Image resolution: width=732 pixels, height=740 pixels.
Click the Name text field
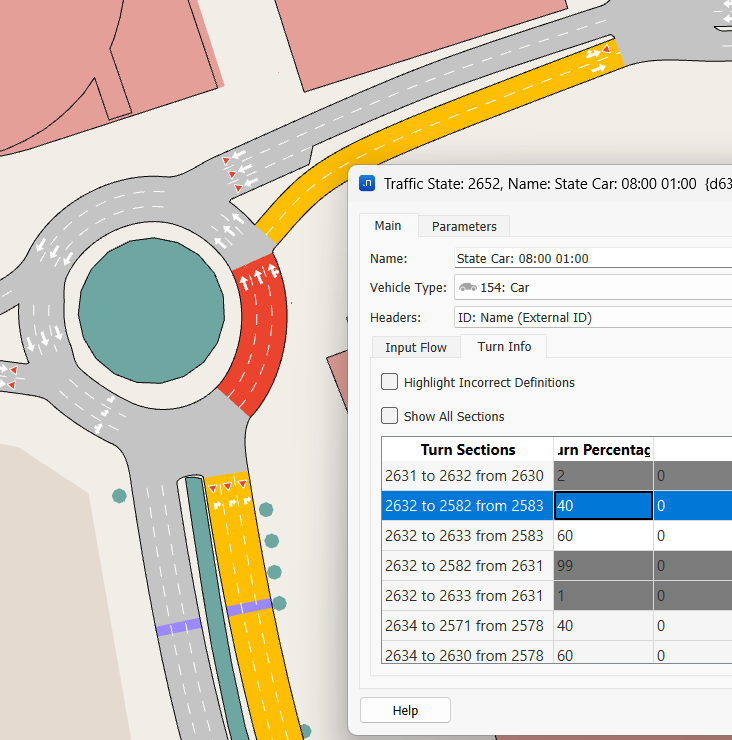(x=592, y=258)
